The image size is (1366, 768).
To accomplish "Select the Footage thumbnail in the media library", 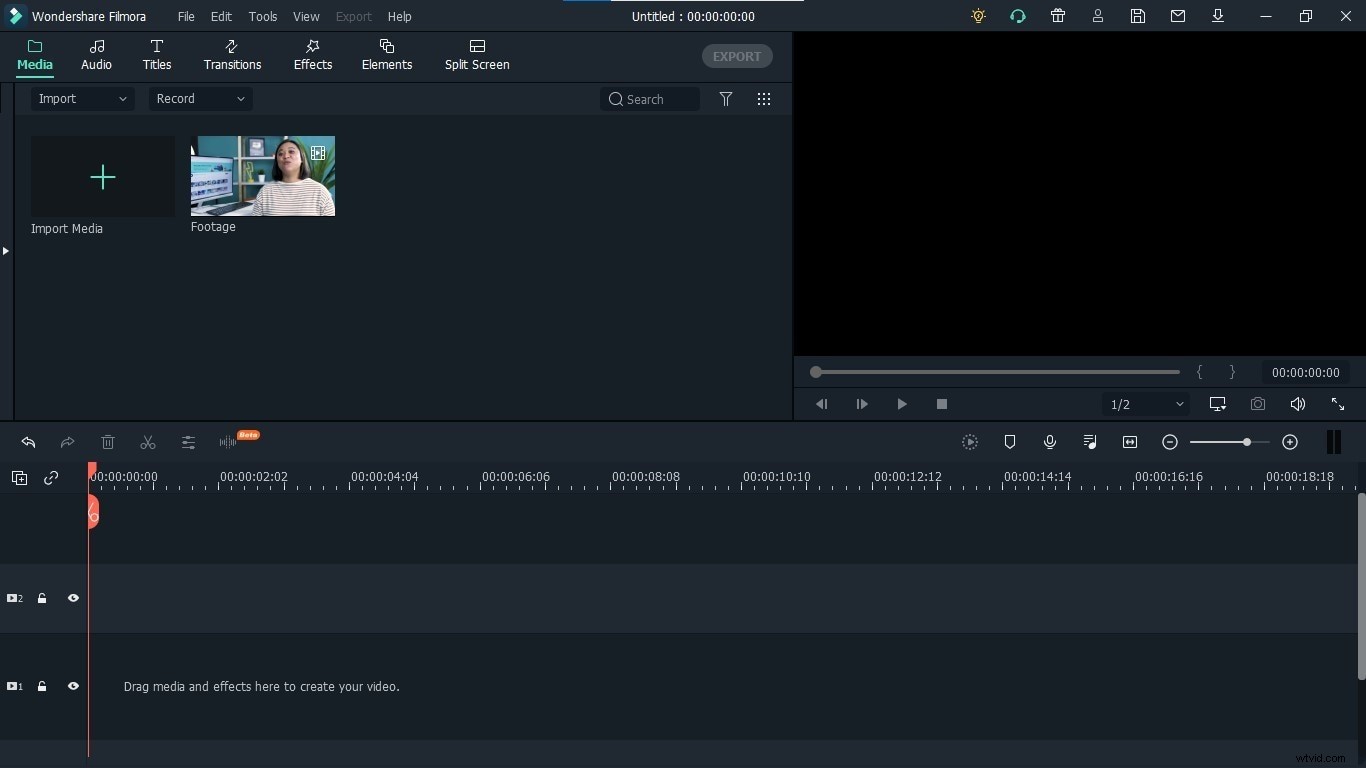I will 262,176.
